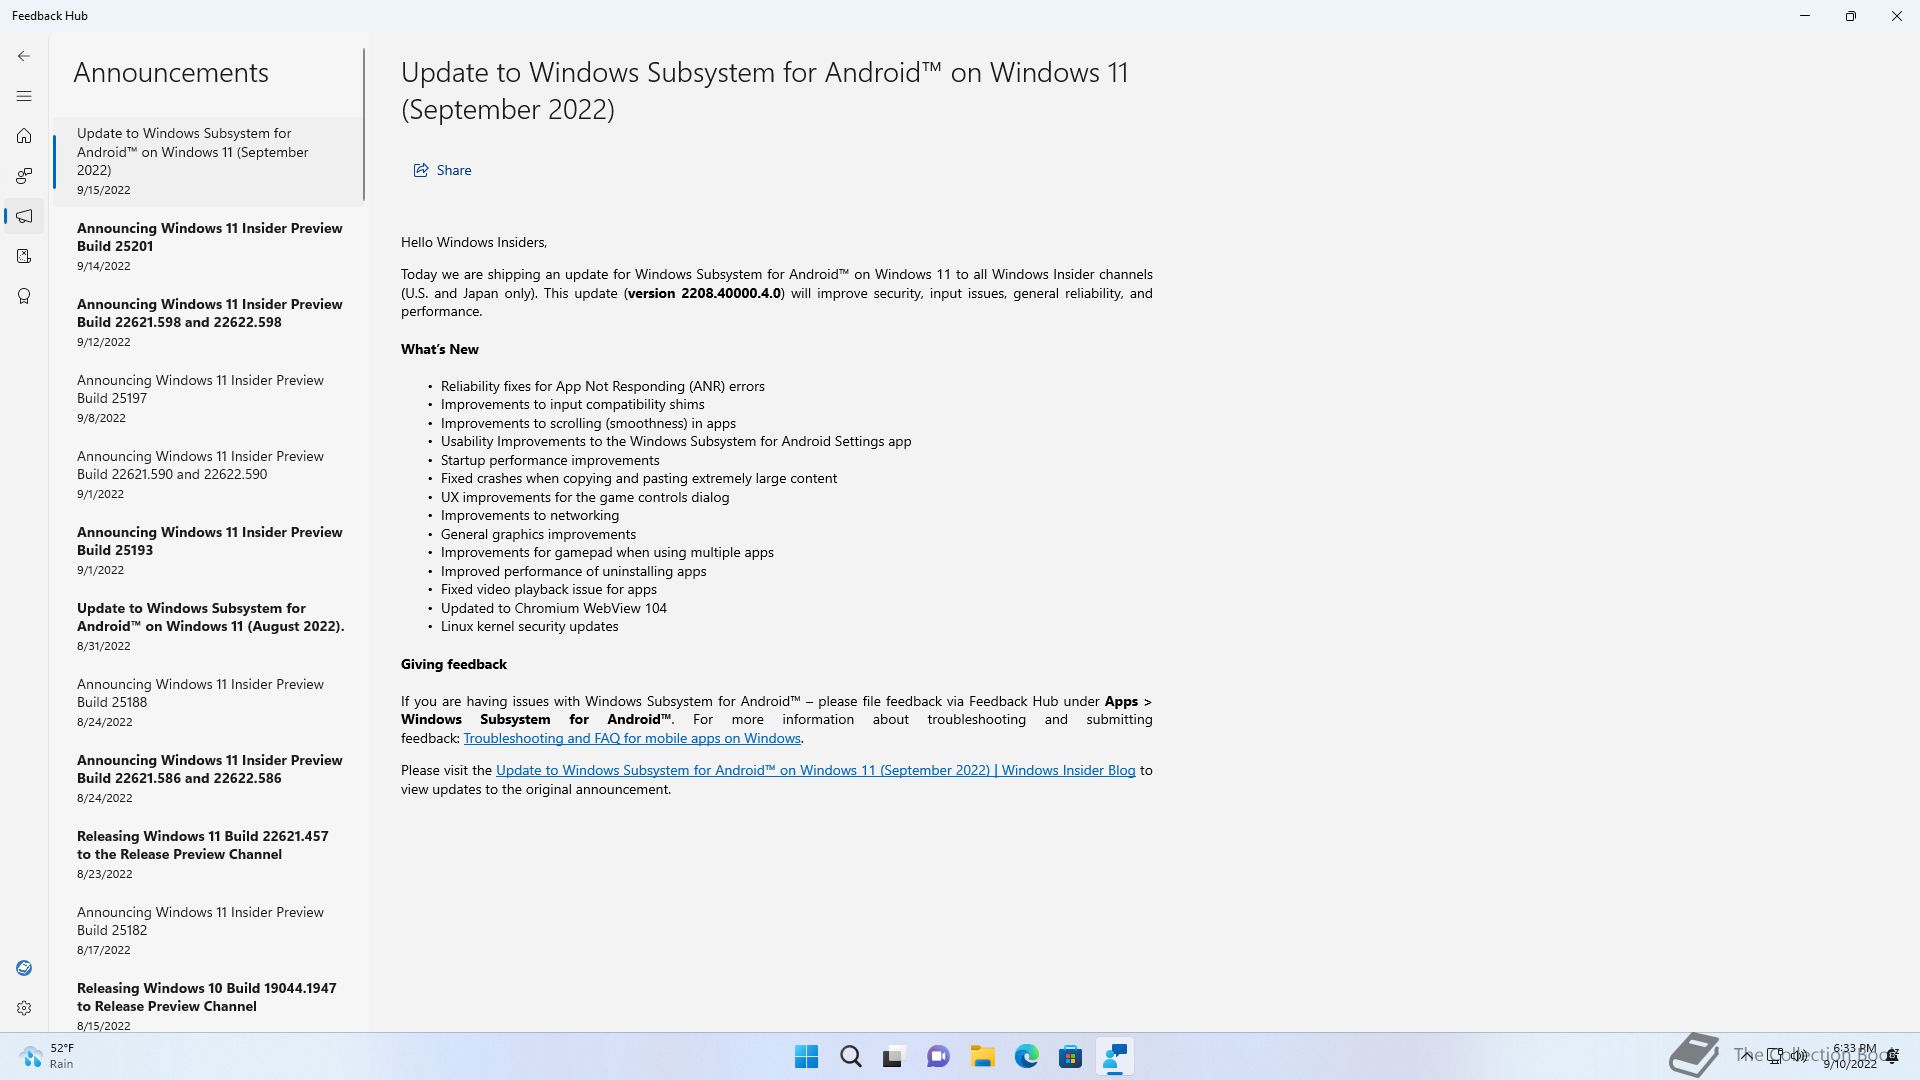Open the August 2022 Android subsystem update
This screenshot has height=1080, width=1920.
pos(209,626)
